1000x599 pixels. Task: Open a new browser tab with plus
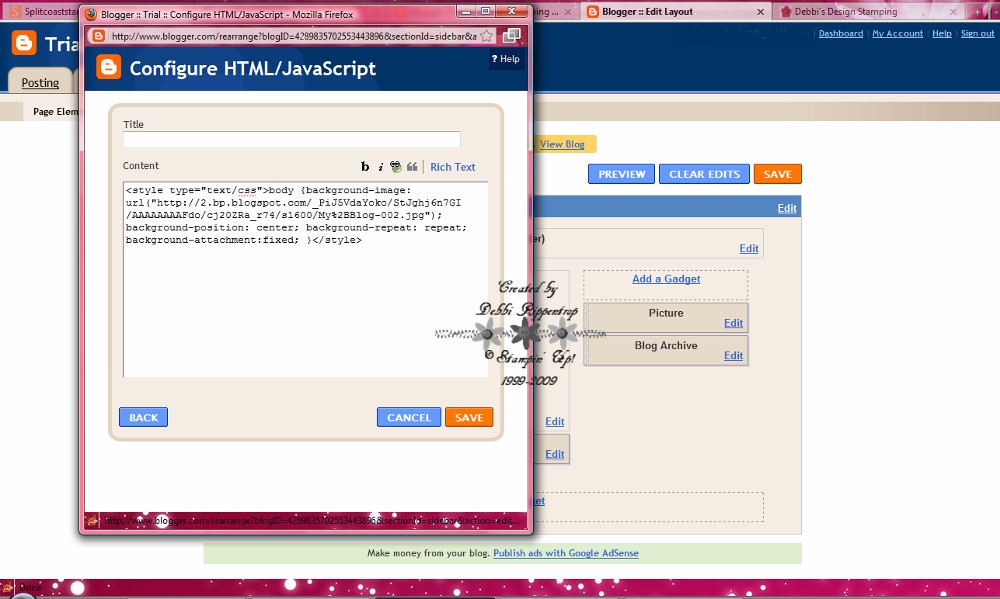tap(977, 11)
